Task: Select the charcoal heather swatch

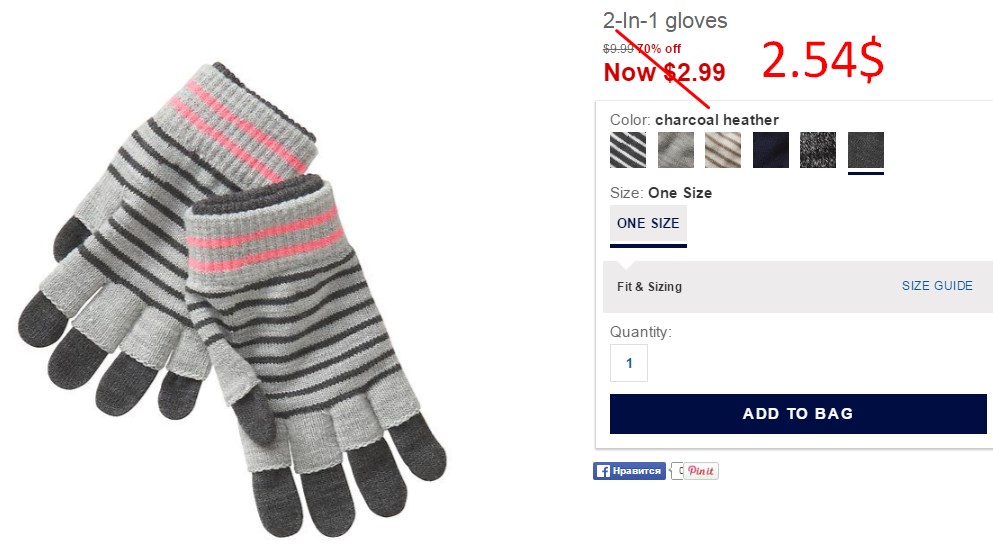Action: tap(866, 150)
